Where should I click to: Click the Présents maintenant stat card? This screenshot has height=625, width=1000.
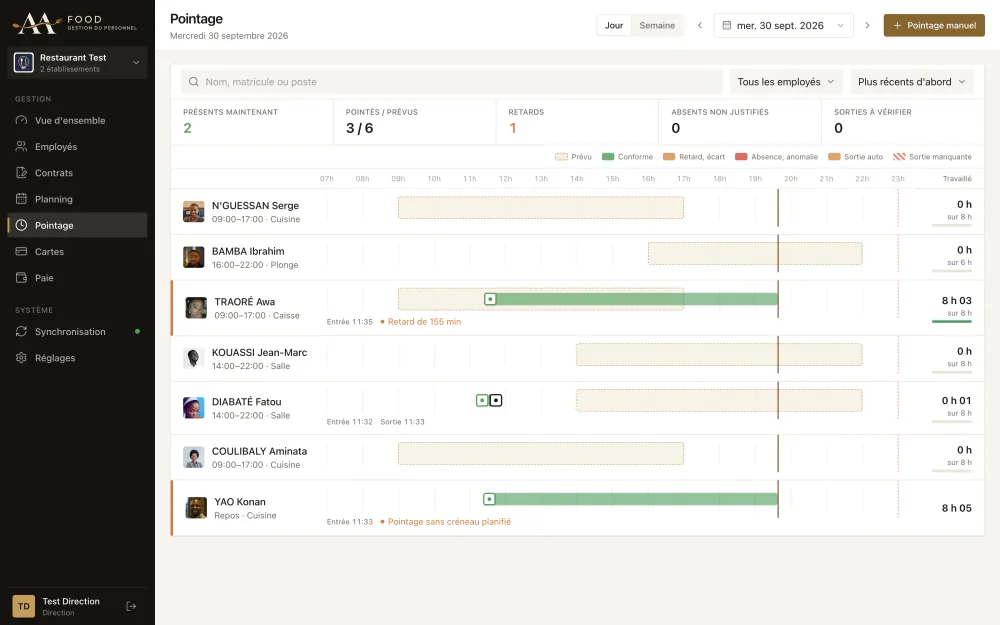[x=252, y=121]
